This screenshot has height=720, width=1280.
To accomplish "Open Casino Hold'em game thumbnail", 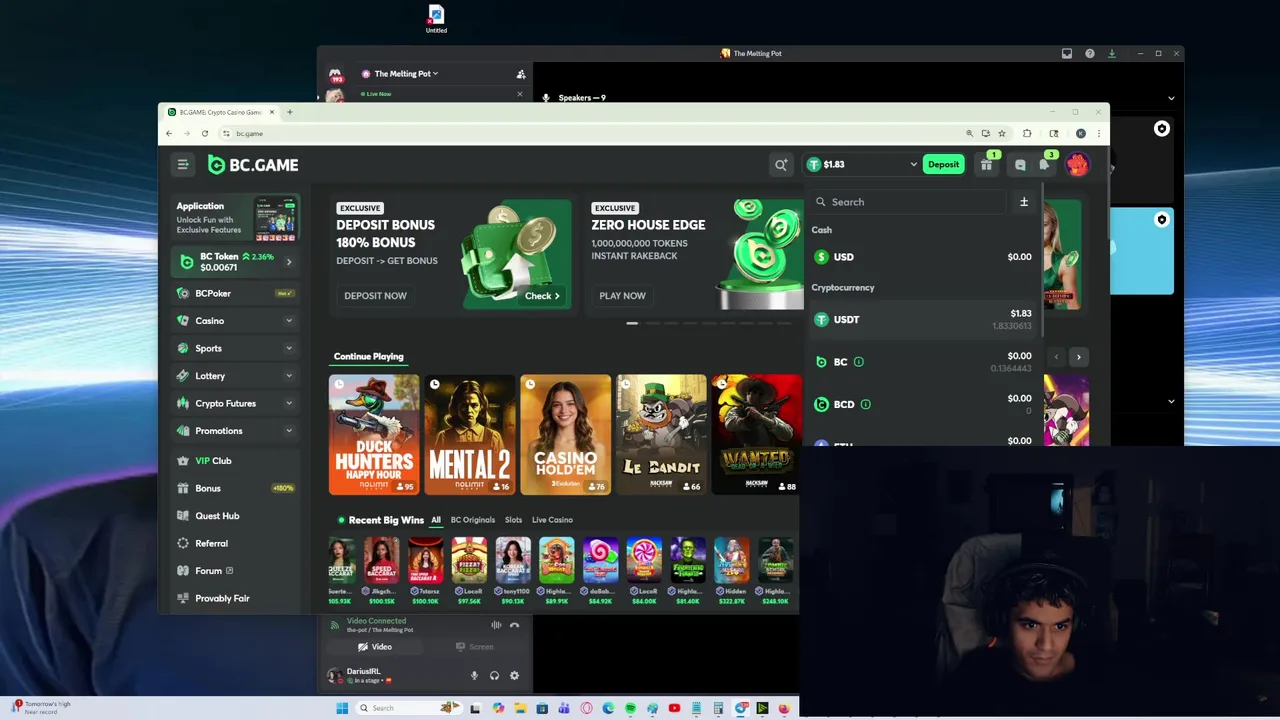I will point(565,435).
